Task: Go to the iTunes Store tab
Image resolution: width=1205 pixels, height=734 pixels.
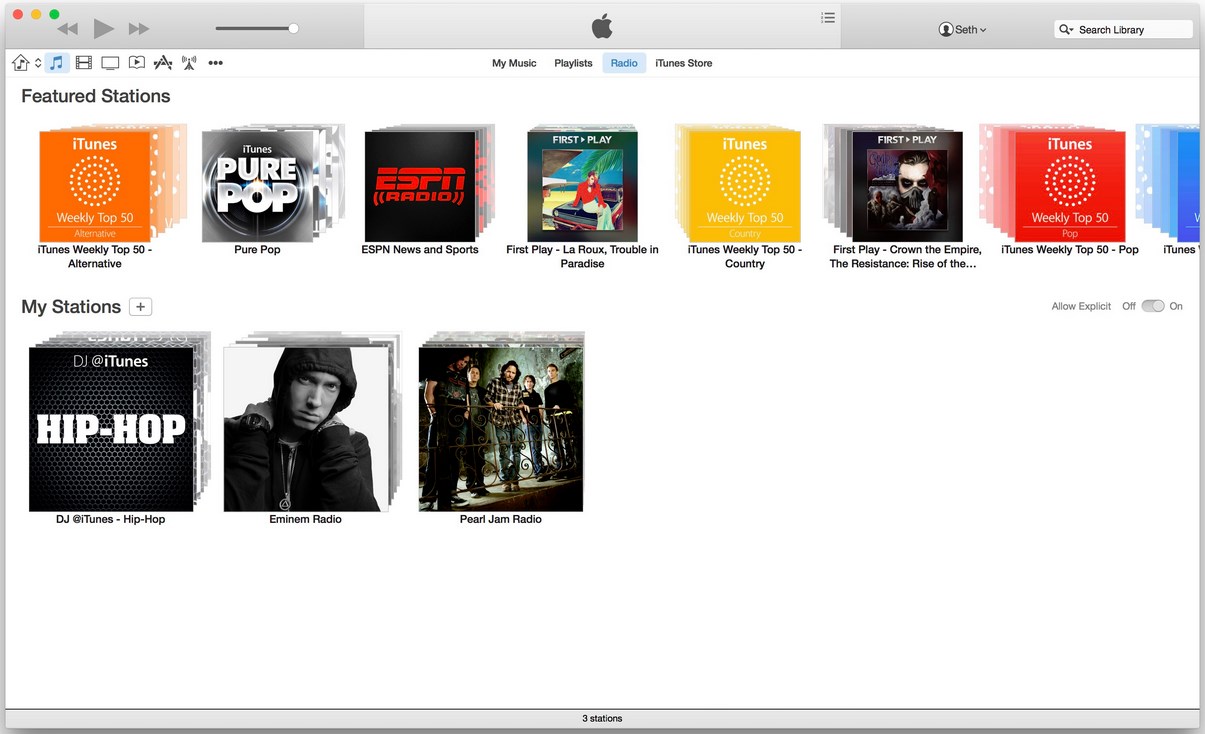Action: click(684, 63)
